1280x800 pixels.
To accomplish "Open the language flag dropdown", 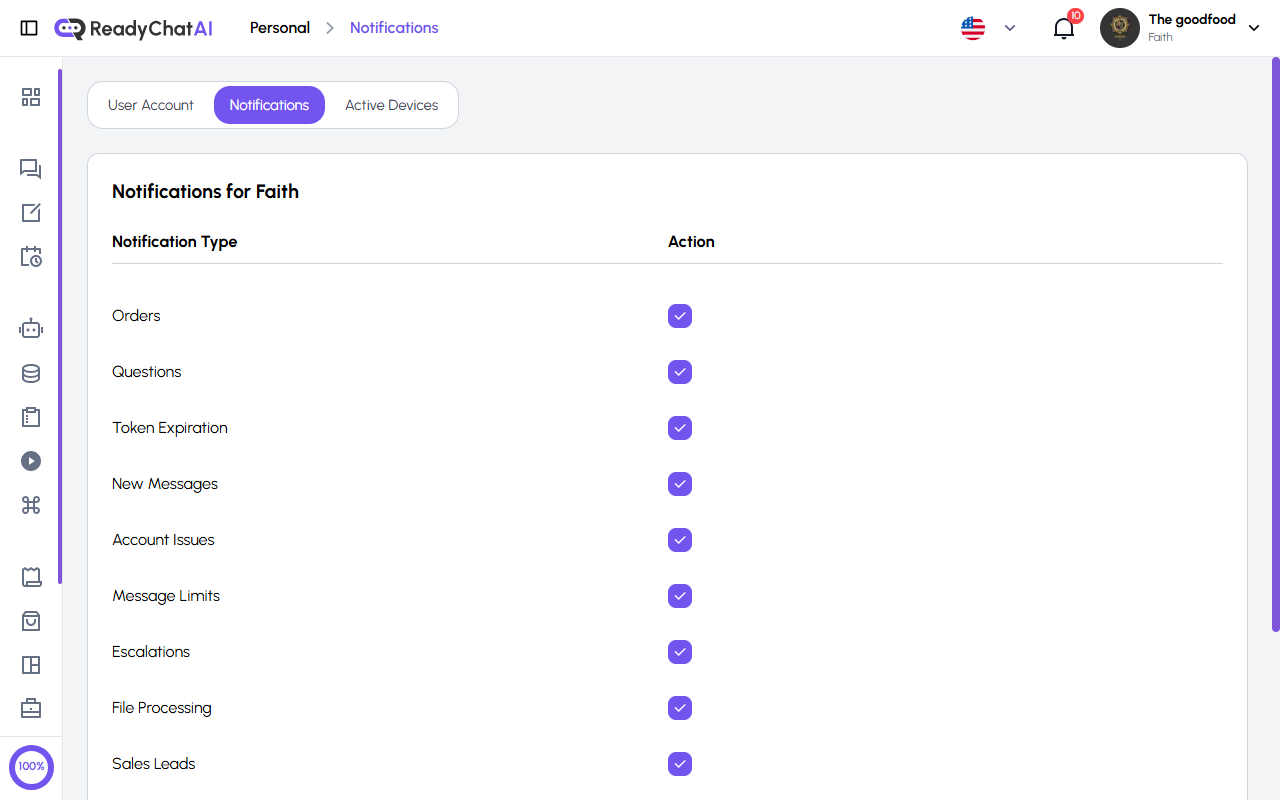I will pyautogui.click(x=988, y=28).
